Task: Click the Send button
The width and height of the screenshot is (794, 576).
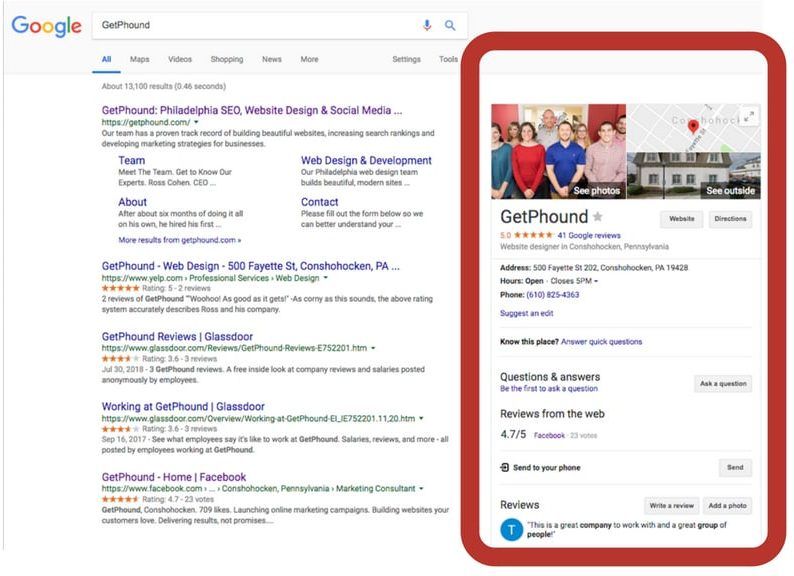Action: pos(735,468)
